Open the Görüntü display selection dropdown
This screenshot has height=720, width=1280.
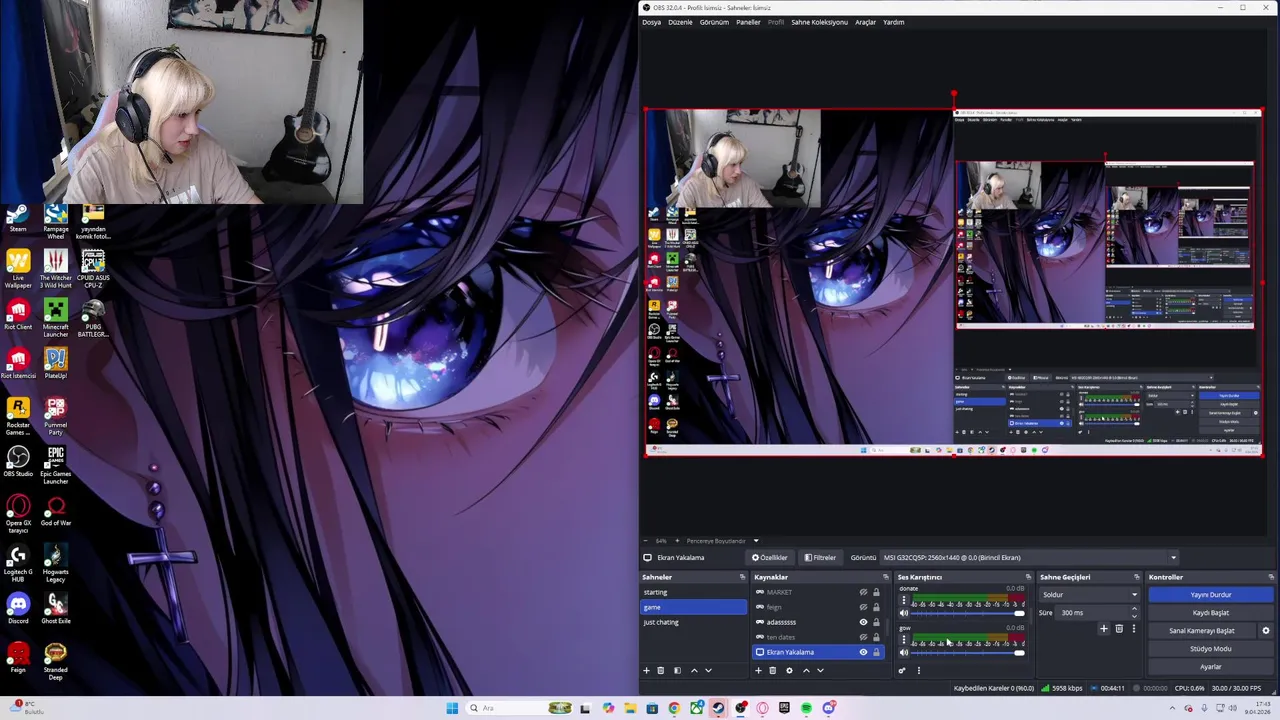pos(1029,558)
